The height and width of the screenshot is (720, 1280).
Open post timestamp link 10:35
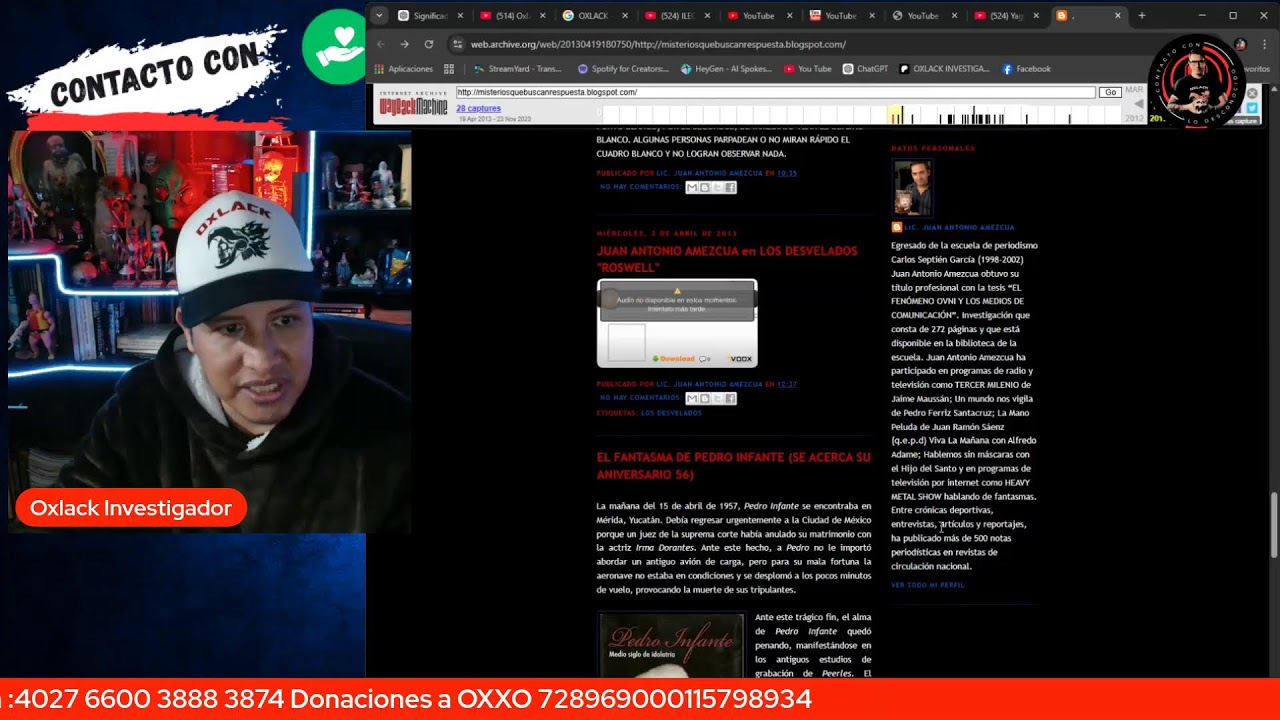pyautogui.click(x=787, y=173)
